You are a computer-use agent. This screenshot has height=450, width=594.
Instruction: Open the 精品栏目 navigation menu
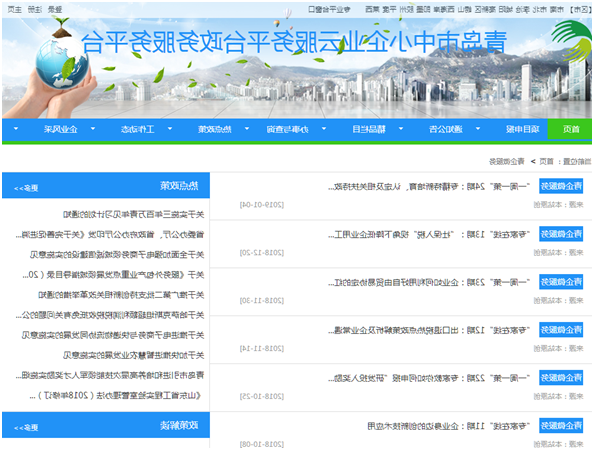tap(368, 129)
